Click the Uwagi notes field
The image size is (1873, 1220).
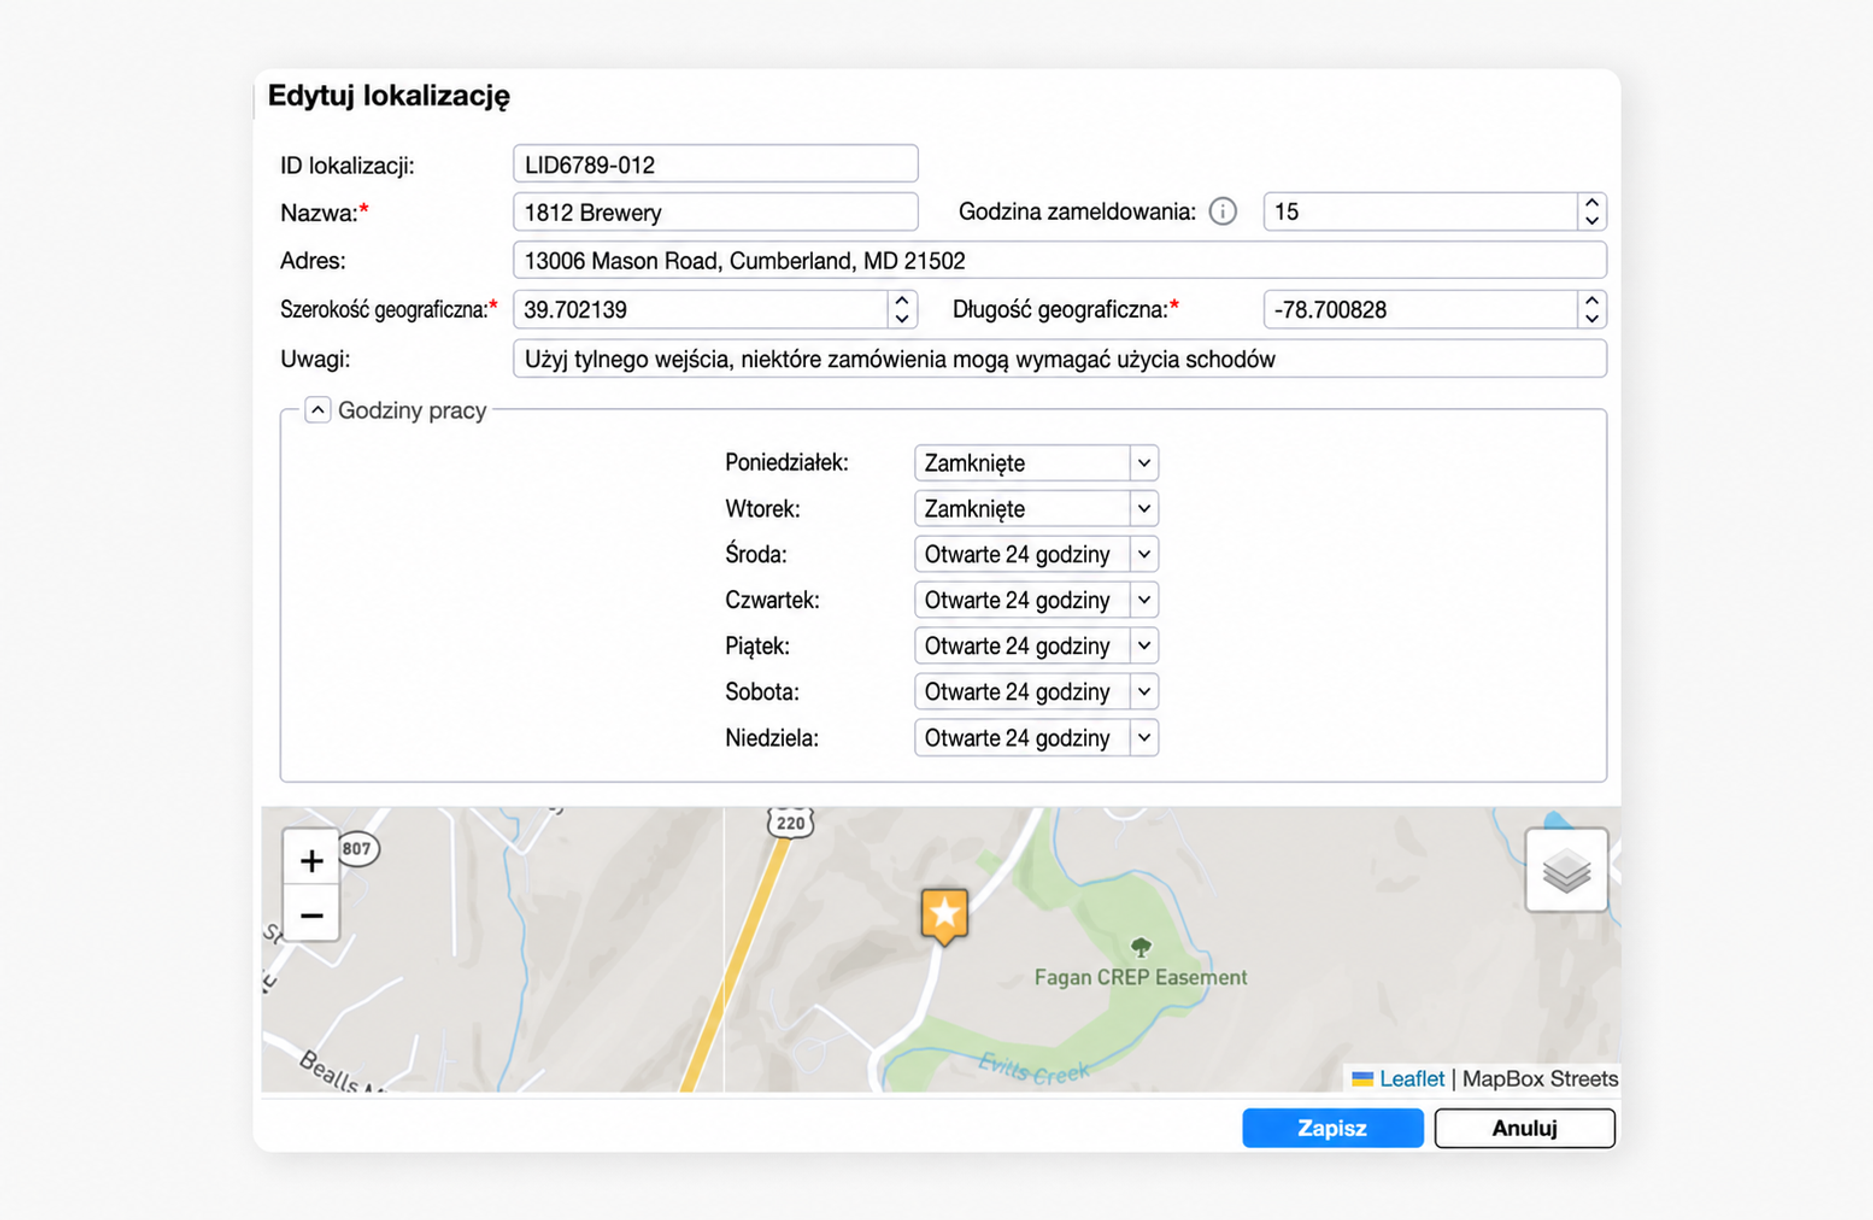pyautogui.click(x=1059, y=359)
